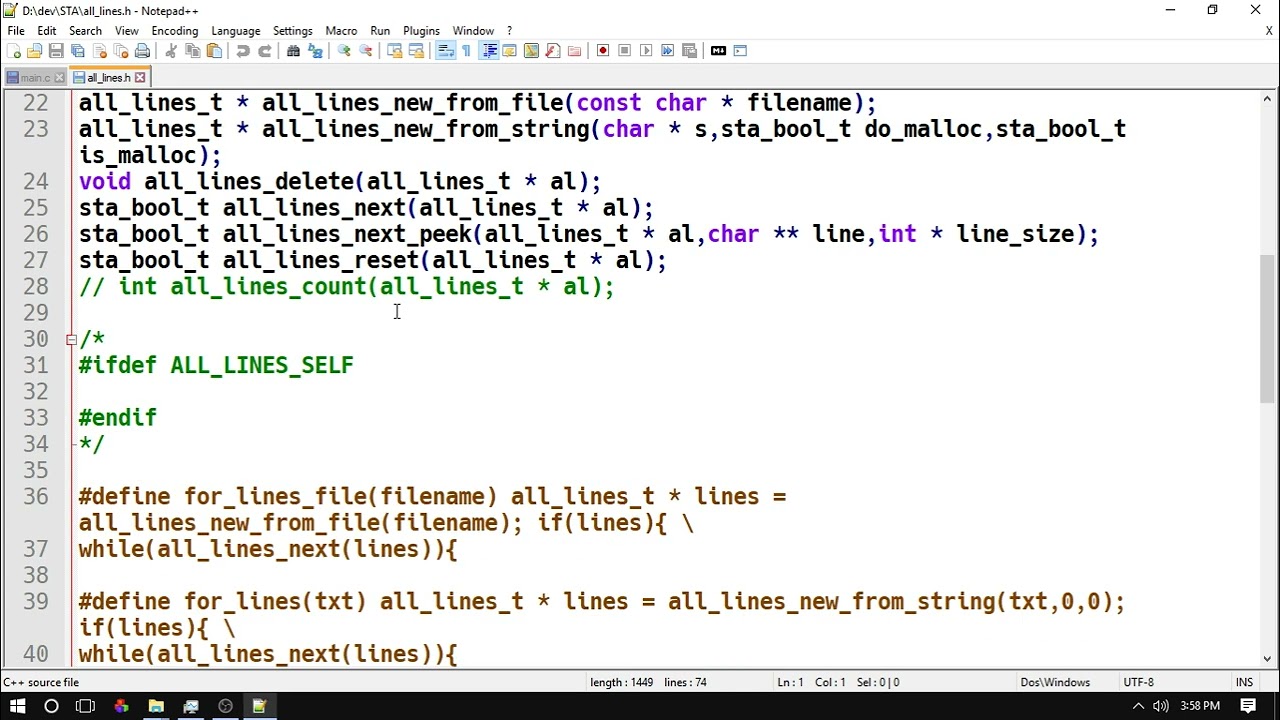Open the Replace toolbar icon
The height and width of the screenshot is (720, 1280).
click(315, 51)
